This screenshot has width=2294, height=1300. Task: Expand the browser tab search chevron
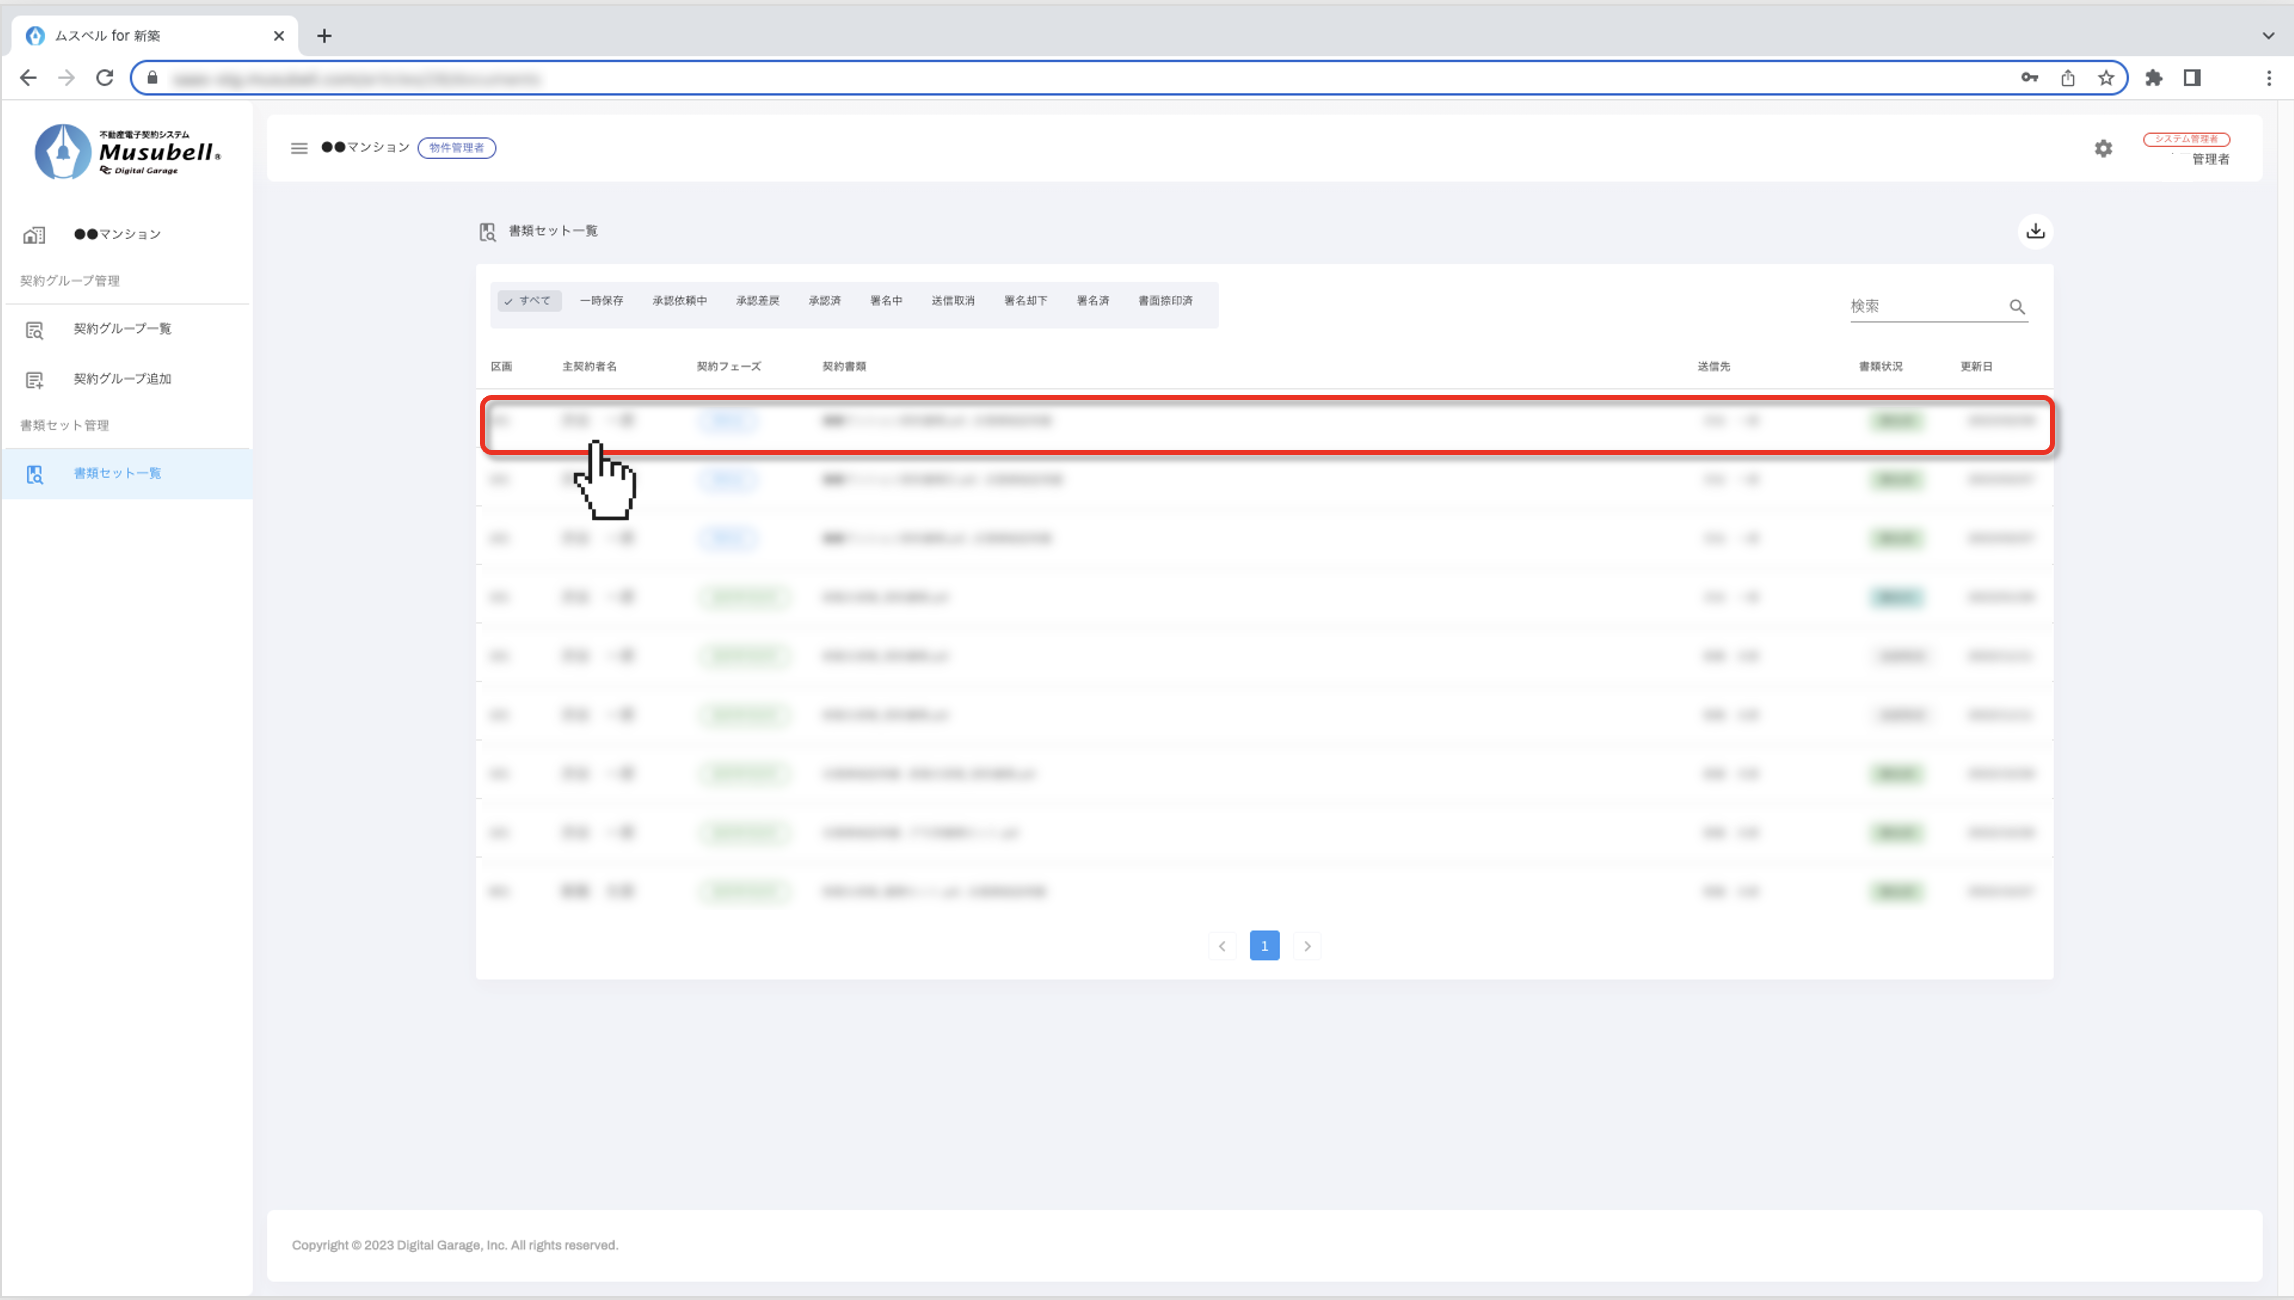click(2267, 36)
